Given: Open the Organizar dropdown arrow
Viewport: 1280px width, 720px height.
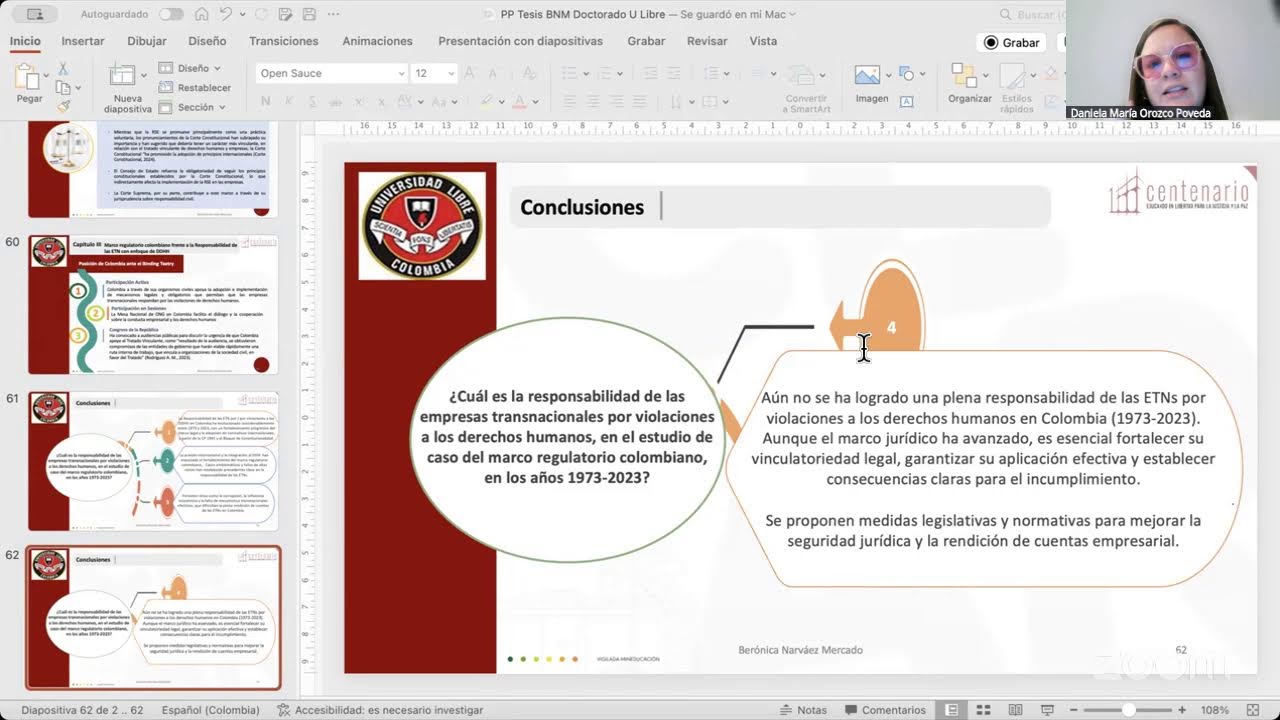Looking at the screenshot, I should tap(984, 75).
